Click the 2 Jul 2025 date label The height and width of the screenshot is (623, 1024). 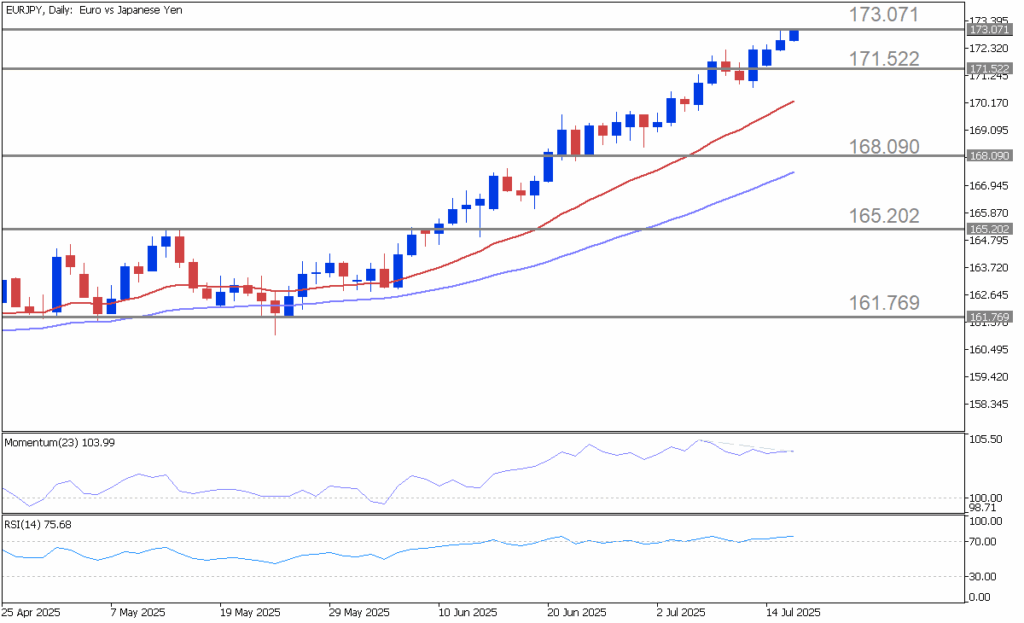[681, 613]
